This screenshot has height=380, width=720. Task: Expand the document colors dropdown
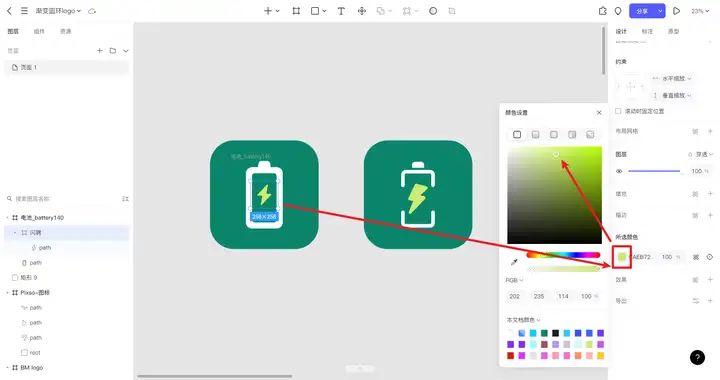523,320
